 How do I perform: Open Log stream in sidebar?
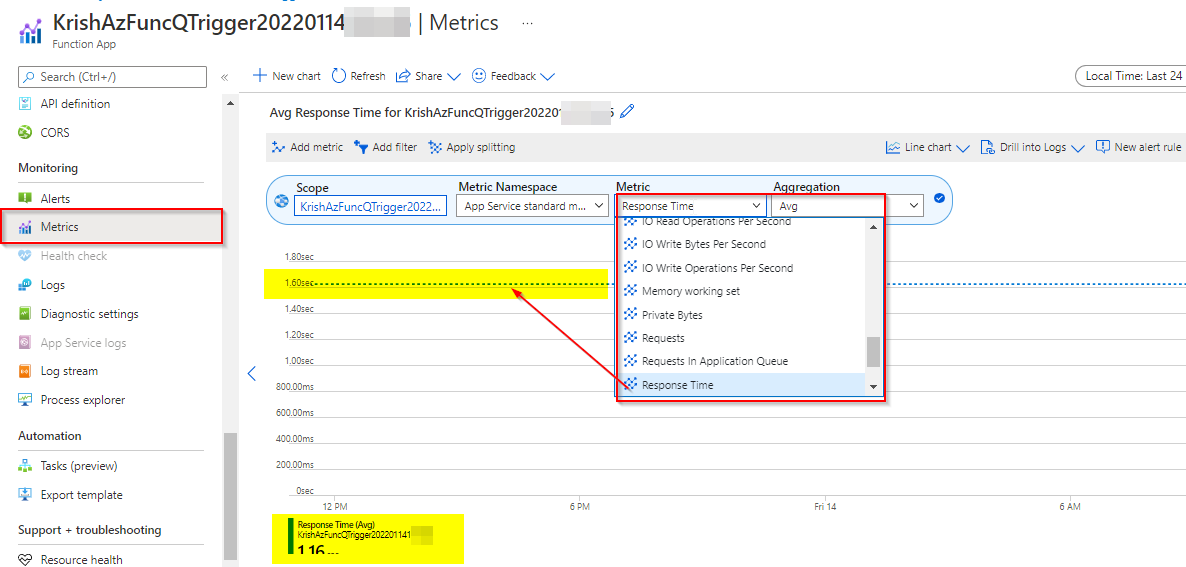point(69,371)
